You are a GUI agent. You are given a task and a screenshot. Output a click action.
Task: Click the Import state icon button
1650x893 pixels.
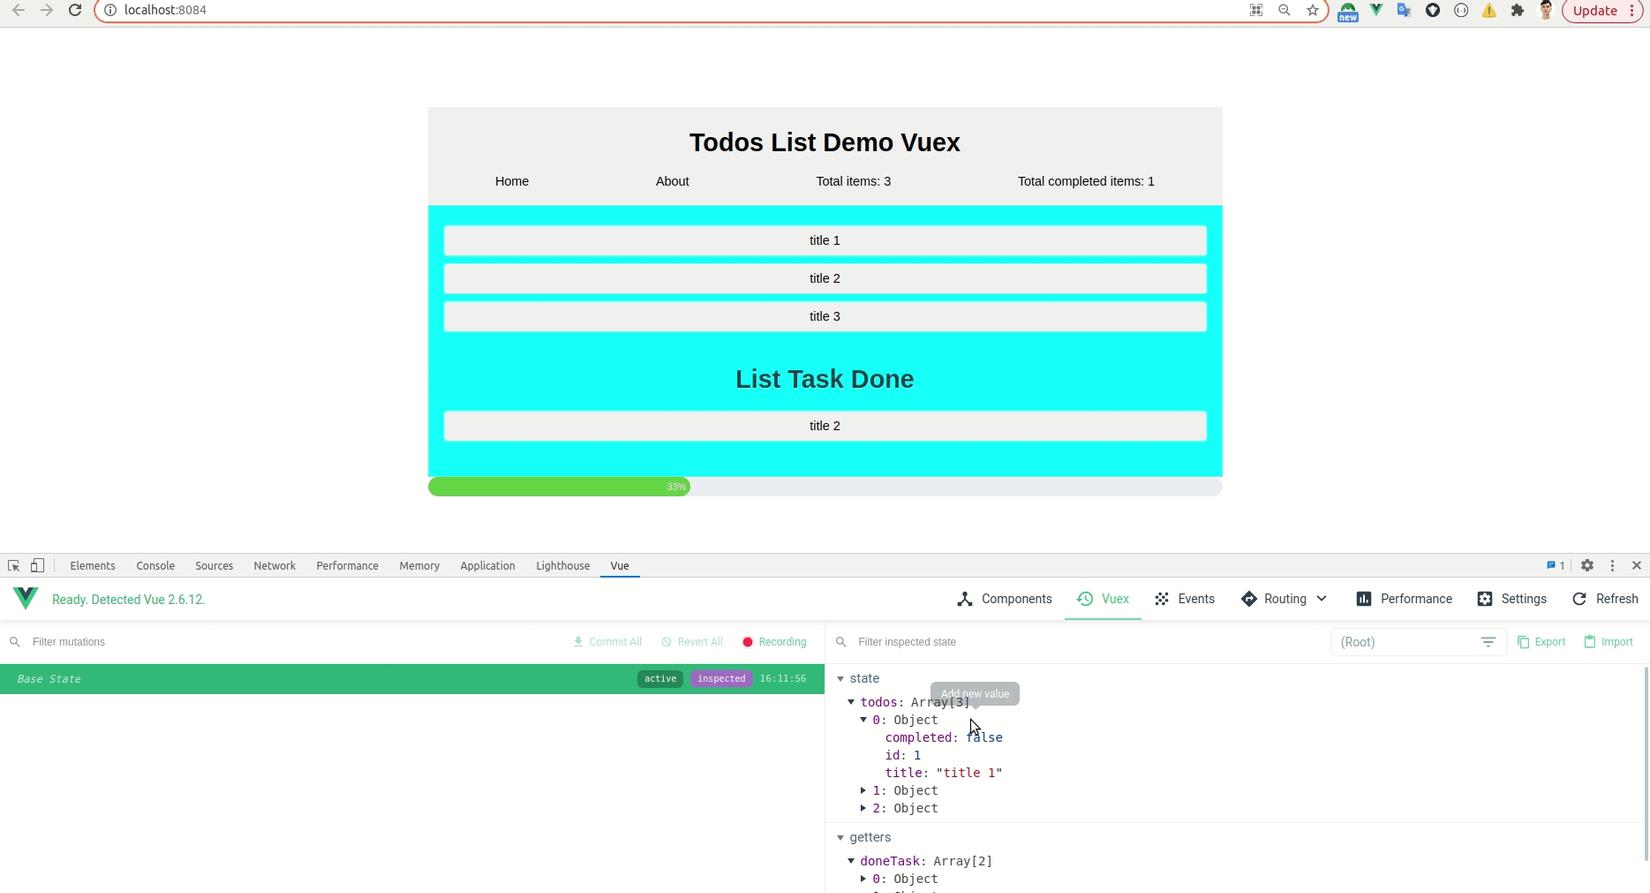click(1608, 642)
